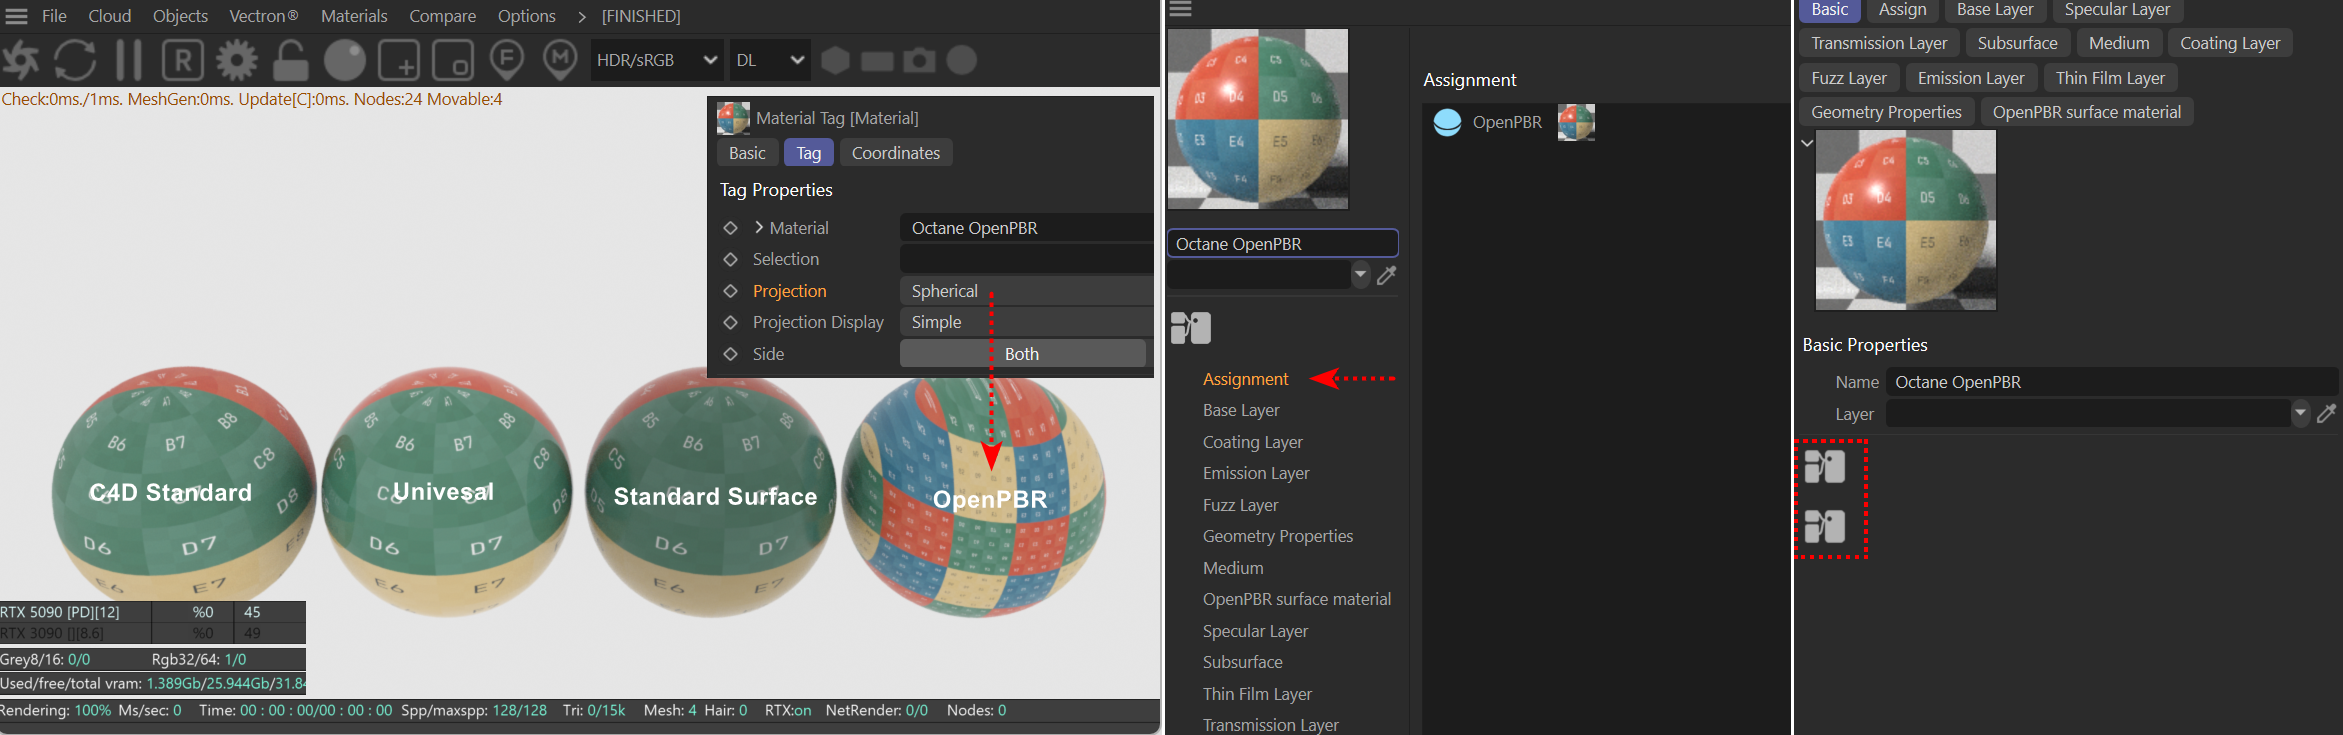Viewport: 2343px width, 735px height.
Task: Open the Materials menu
Action: [x=354, y=16]
